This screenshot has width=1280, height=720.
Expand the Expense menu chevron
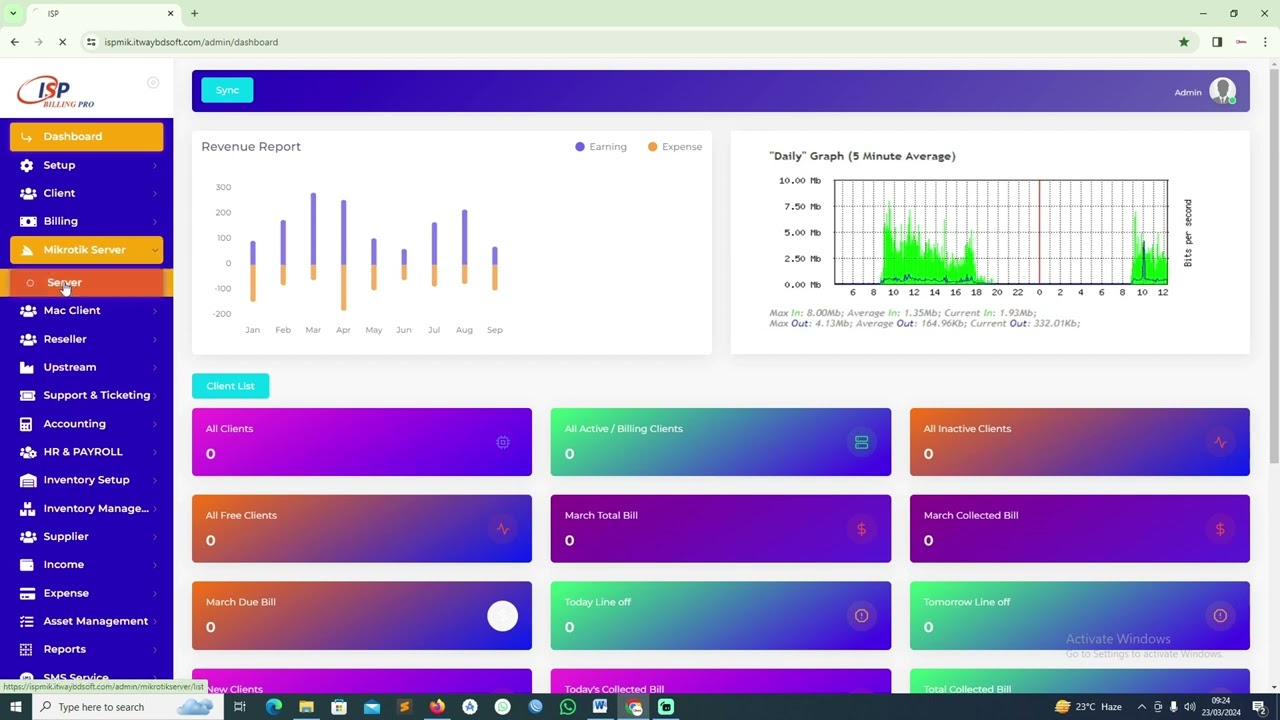155,593
